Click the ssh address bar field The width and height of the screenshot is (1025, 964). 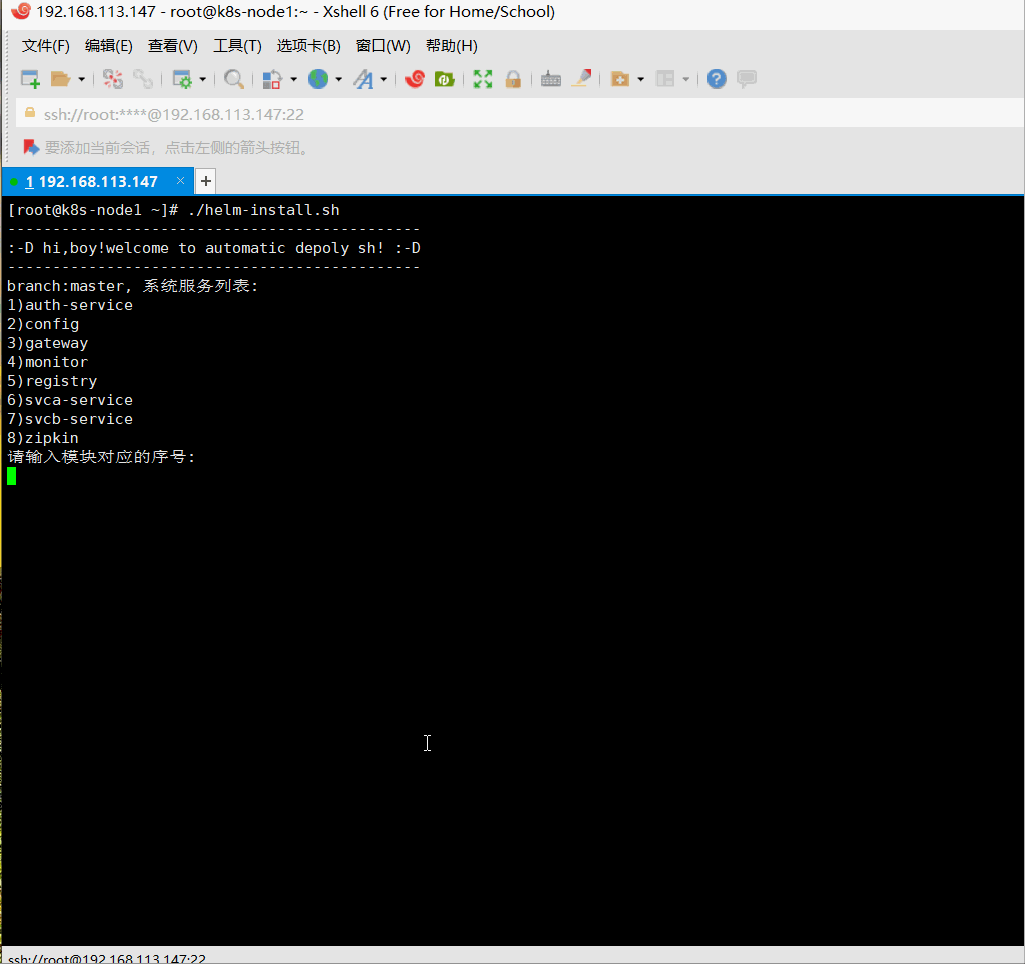(520, 114)
